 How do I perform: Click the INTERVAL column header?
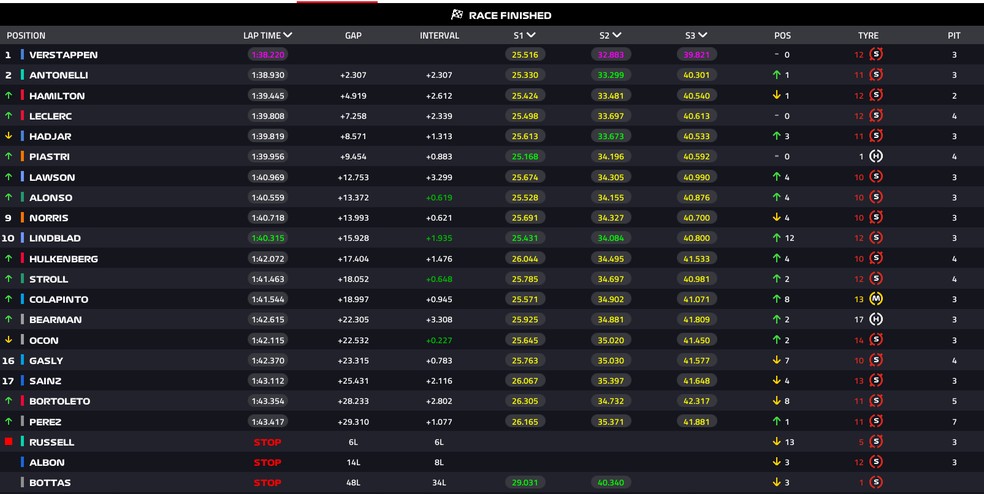click(439, 36)
